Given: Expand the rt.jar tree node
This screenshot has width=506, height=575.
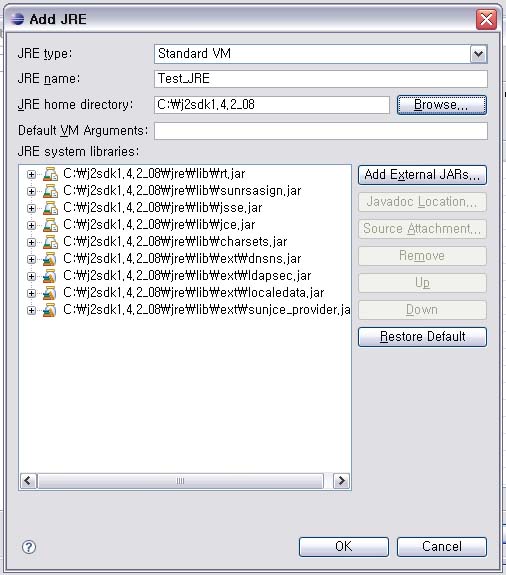Looking at the screenshot, I should pos(32,174).
